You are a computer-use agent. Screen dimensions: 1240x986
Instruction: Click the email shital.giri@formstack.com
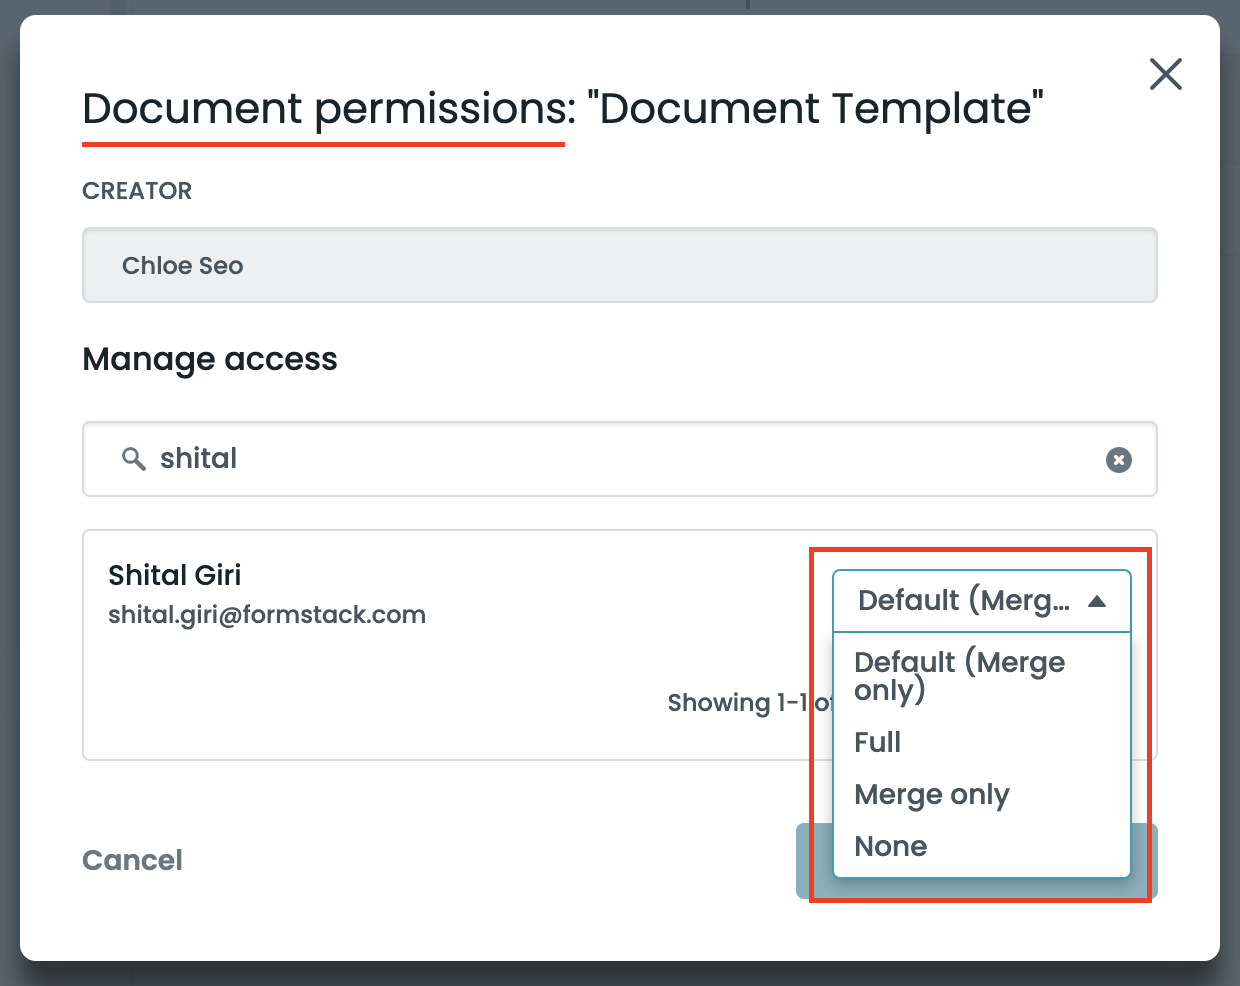267,614
